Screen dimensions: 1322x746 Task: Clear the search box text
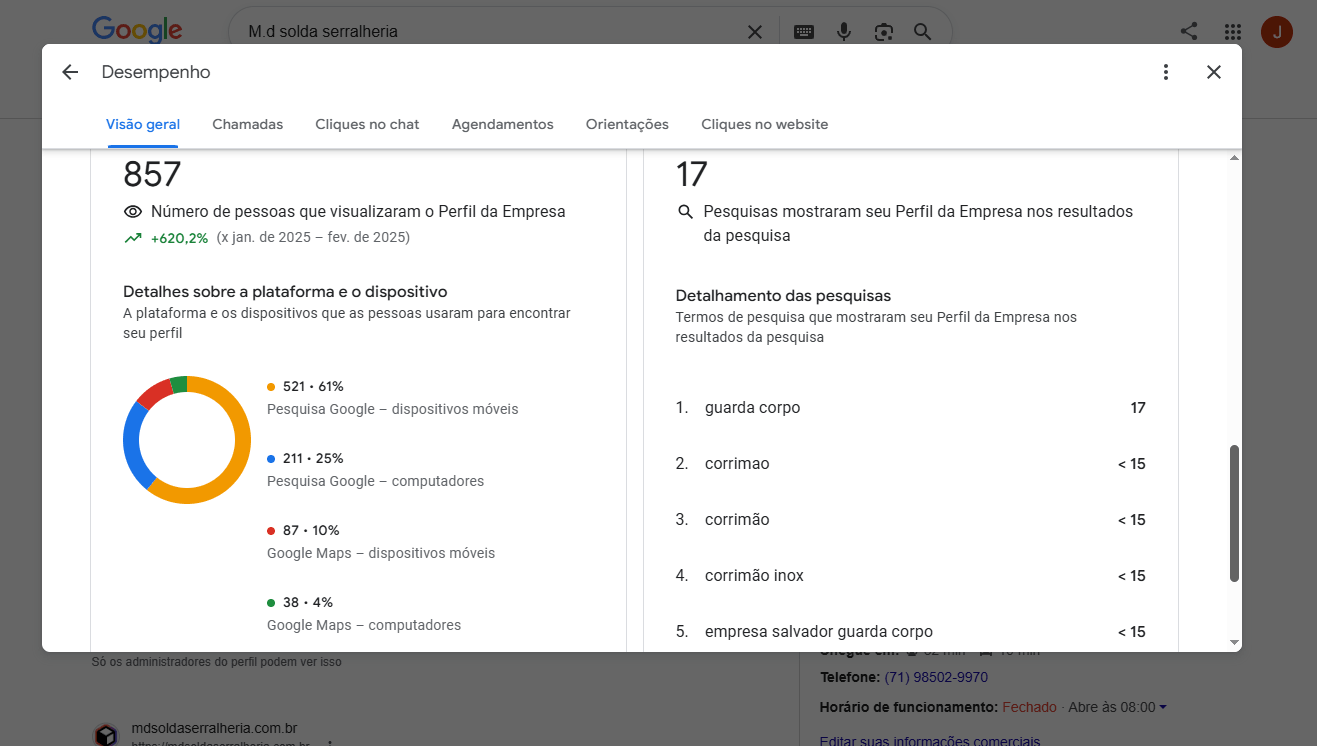(x=755, y=32)
